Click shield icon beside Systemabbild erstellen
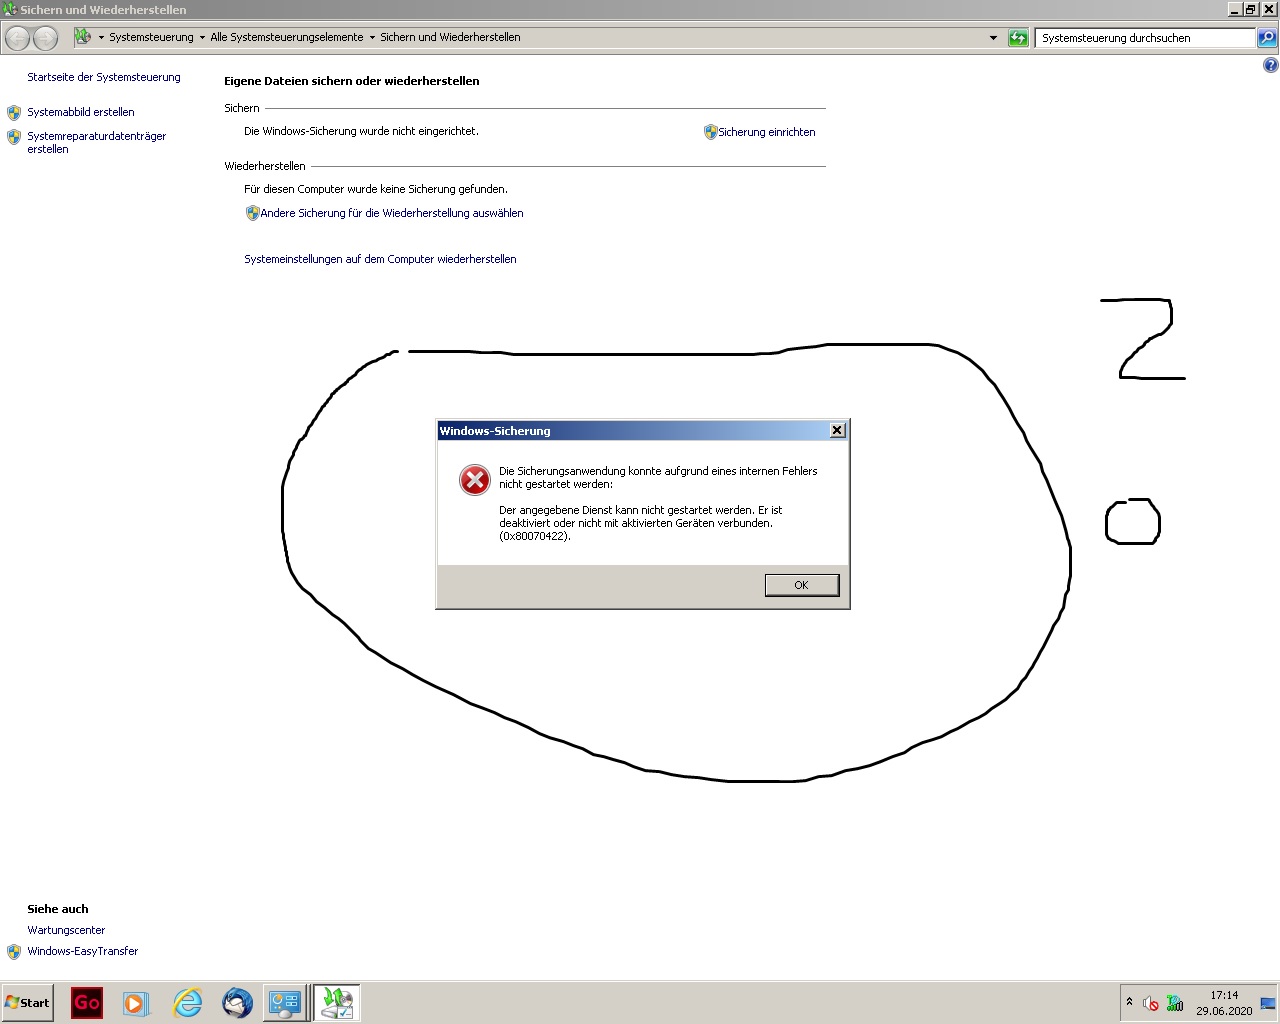Image resolution: width=1280 pixels, height=1024 pixels. pos(14,112)
